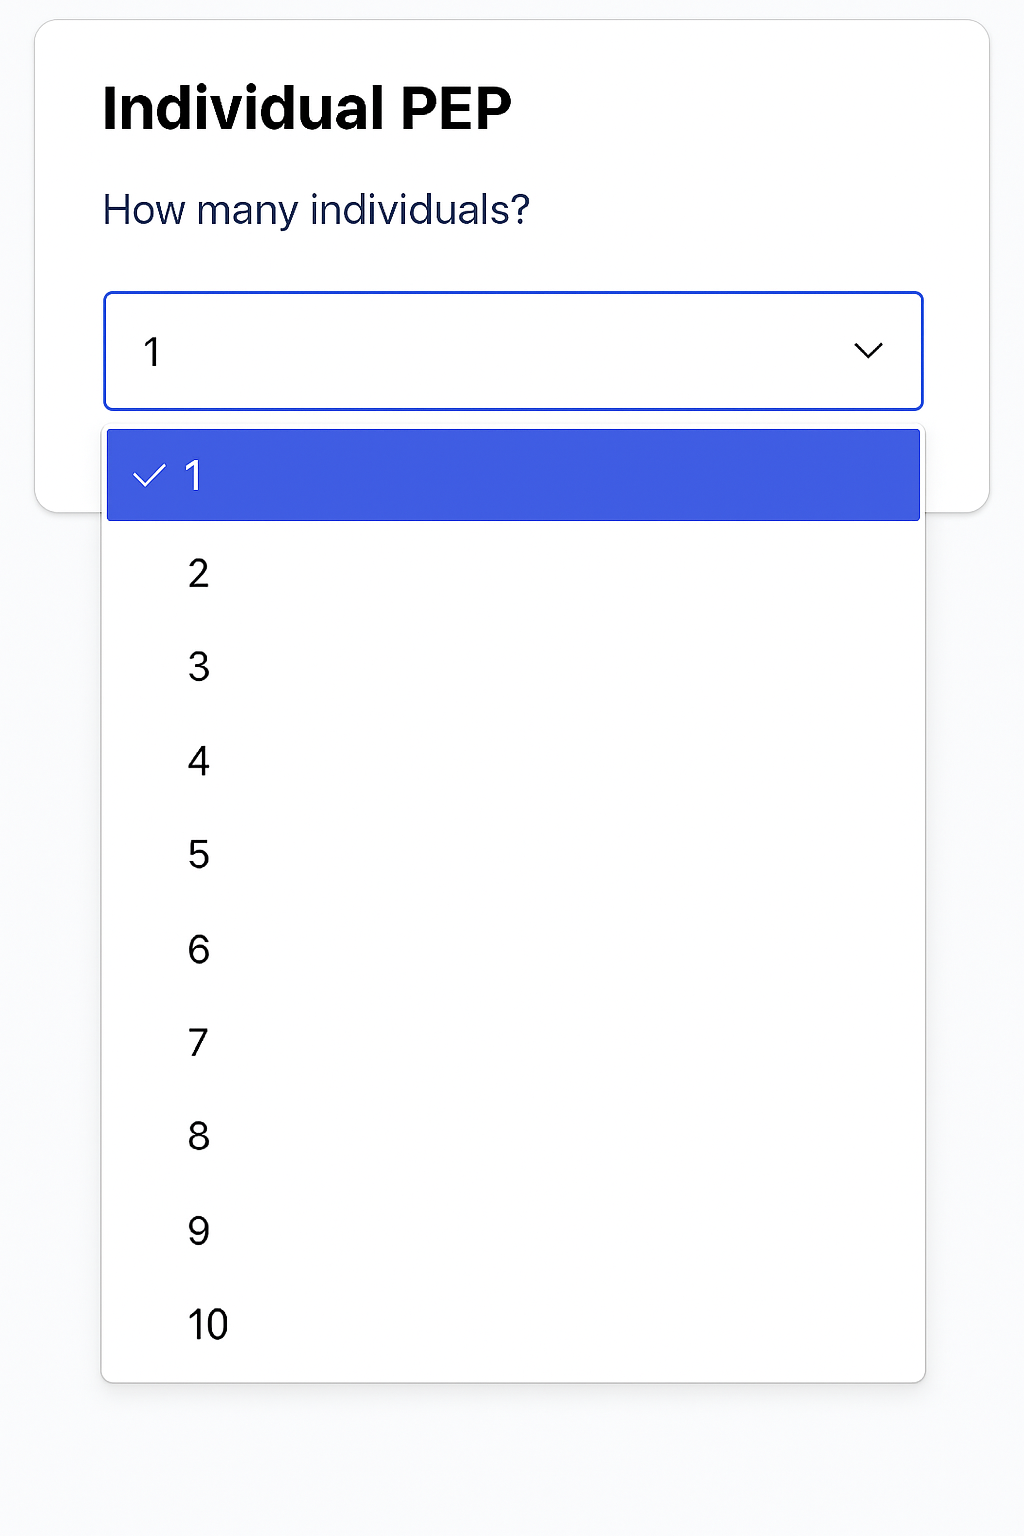Click the "Individual PEP" heading

[x=306, y=108]
